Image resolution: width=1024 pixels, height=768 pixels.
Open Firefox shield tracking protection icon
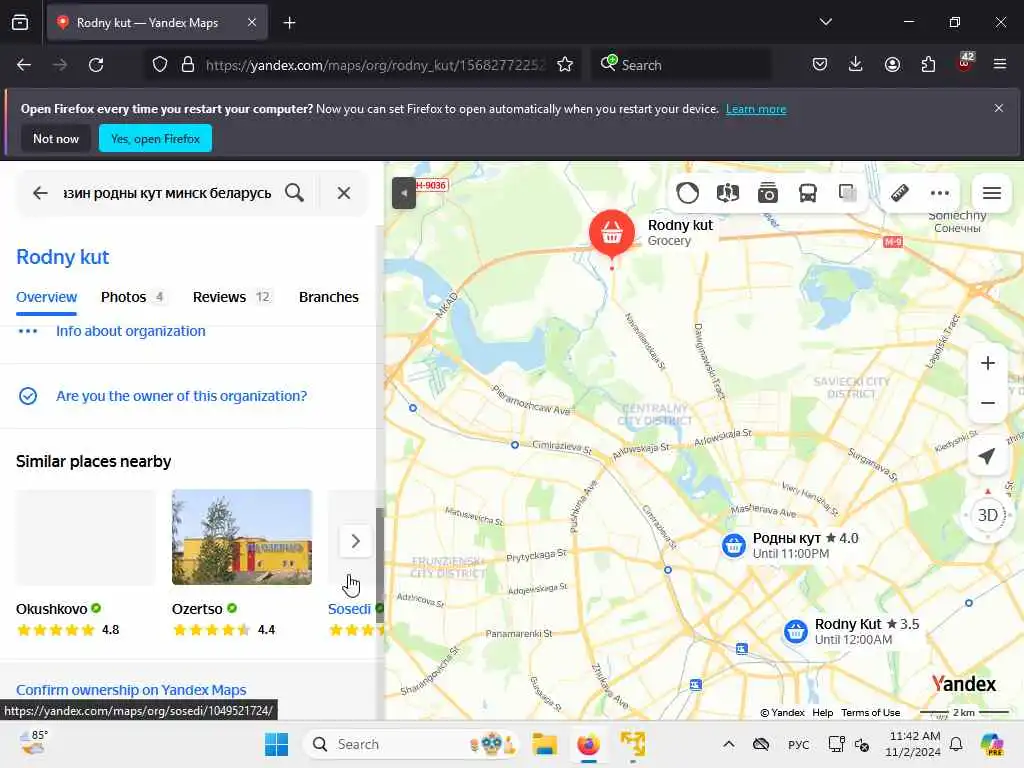click(160, 65)
